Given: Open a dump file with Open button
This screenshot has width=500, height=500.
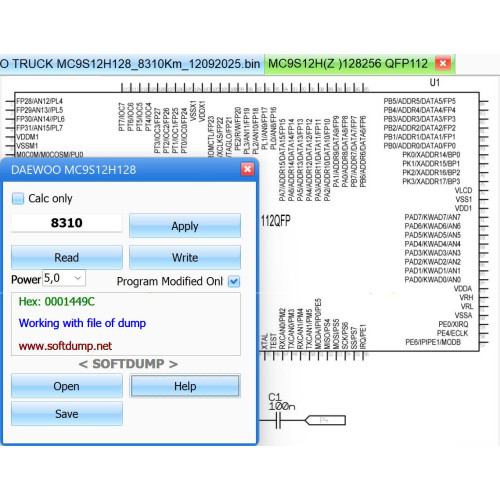Looking at the screenshot, I should tap(67, 386).
